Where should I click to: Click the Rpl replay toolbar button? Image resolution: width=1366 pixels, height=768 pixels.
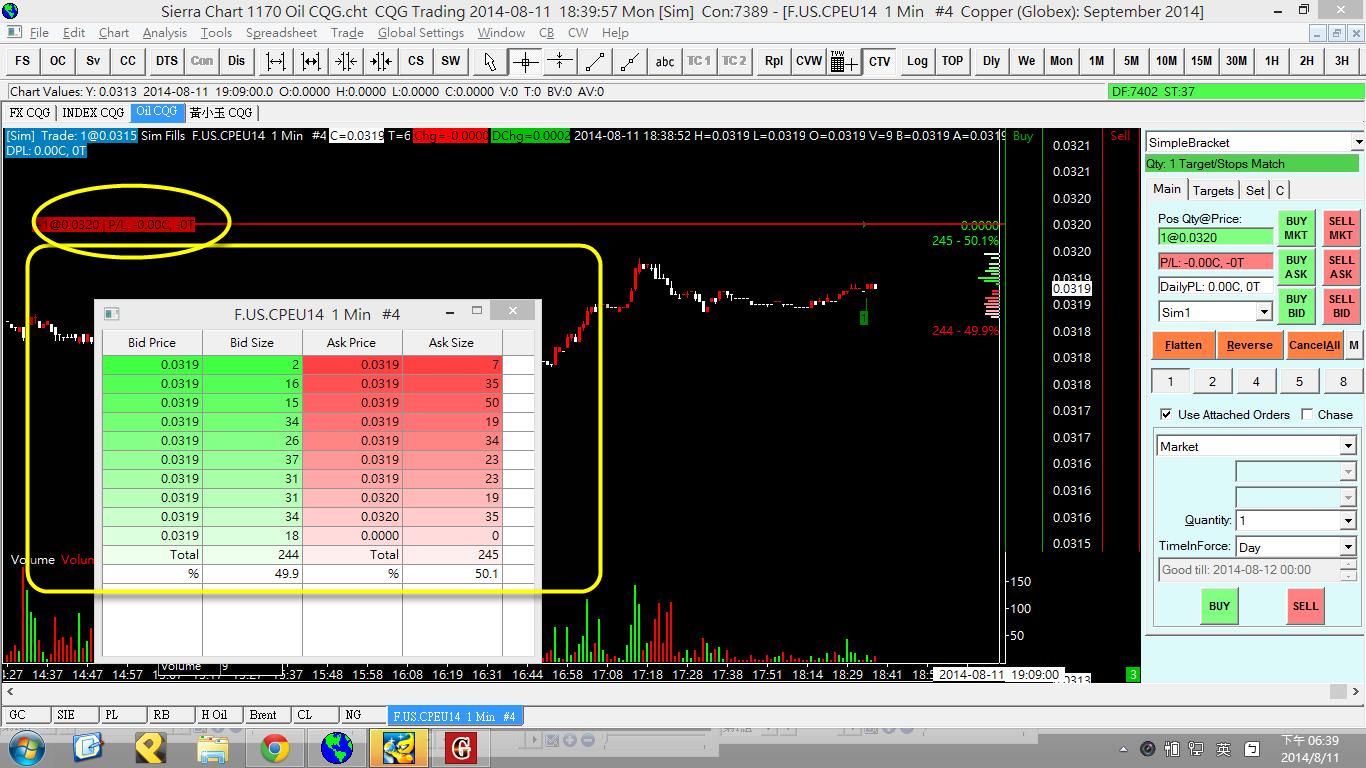pos(773,61)
